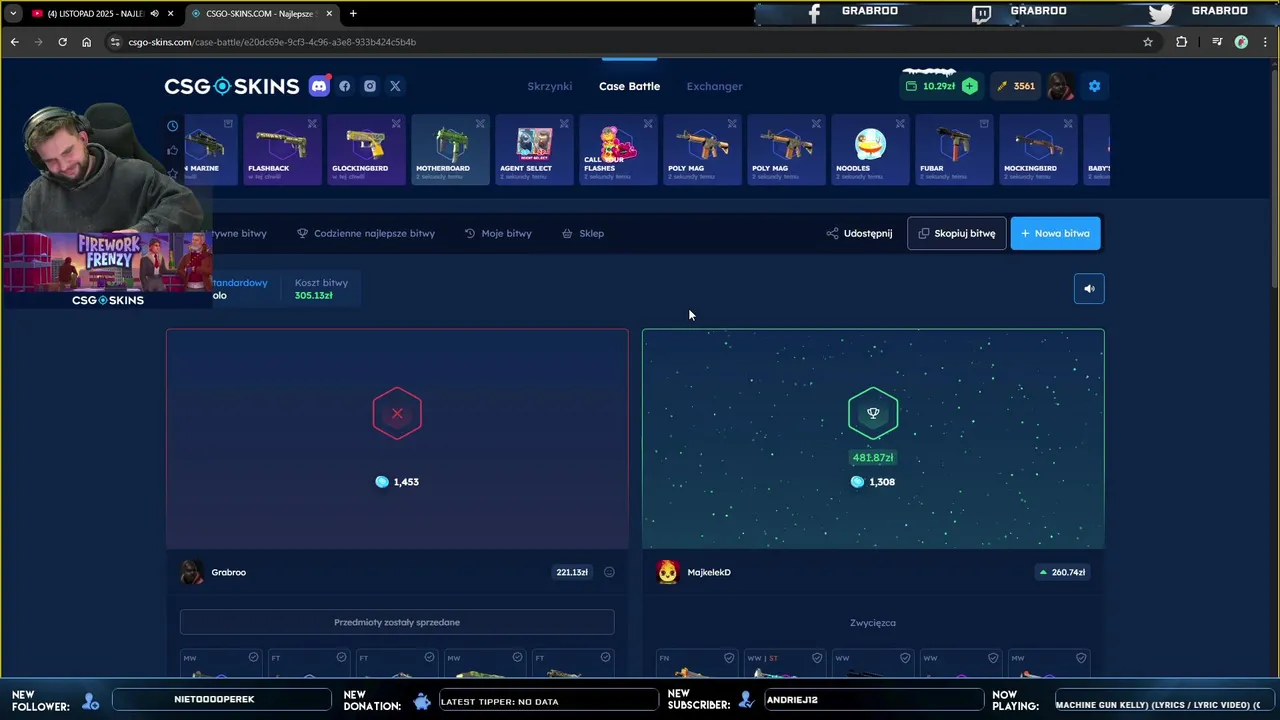This screenshot has width=1280, height=720.
Task: Click the green add-funds plus button
Action: [969, 86]
